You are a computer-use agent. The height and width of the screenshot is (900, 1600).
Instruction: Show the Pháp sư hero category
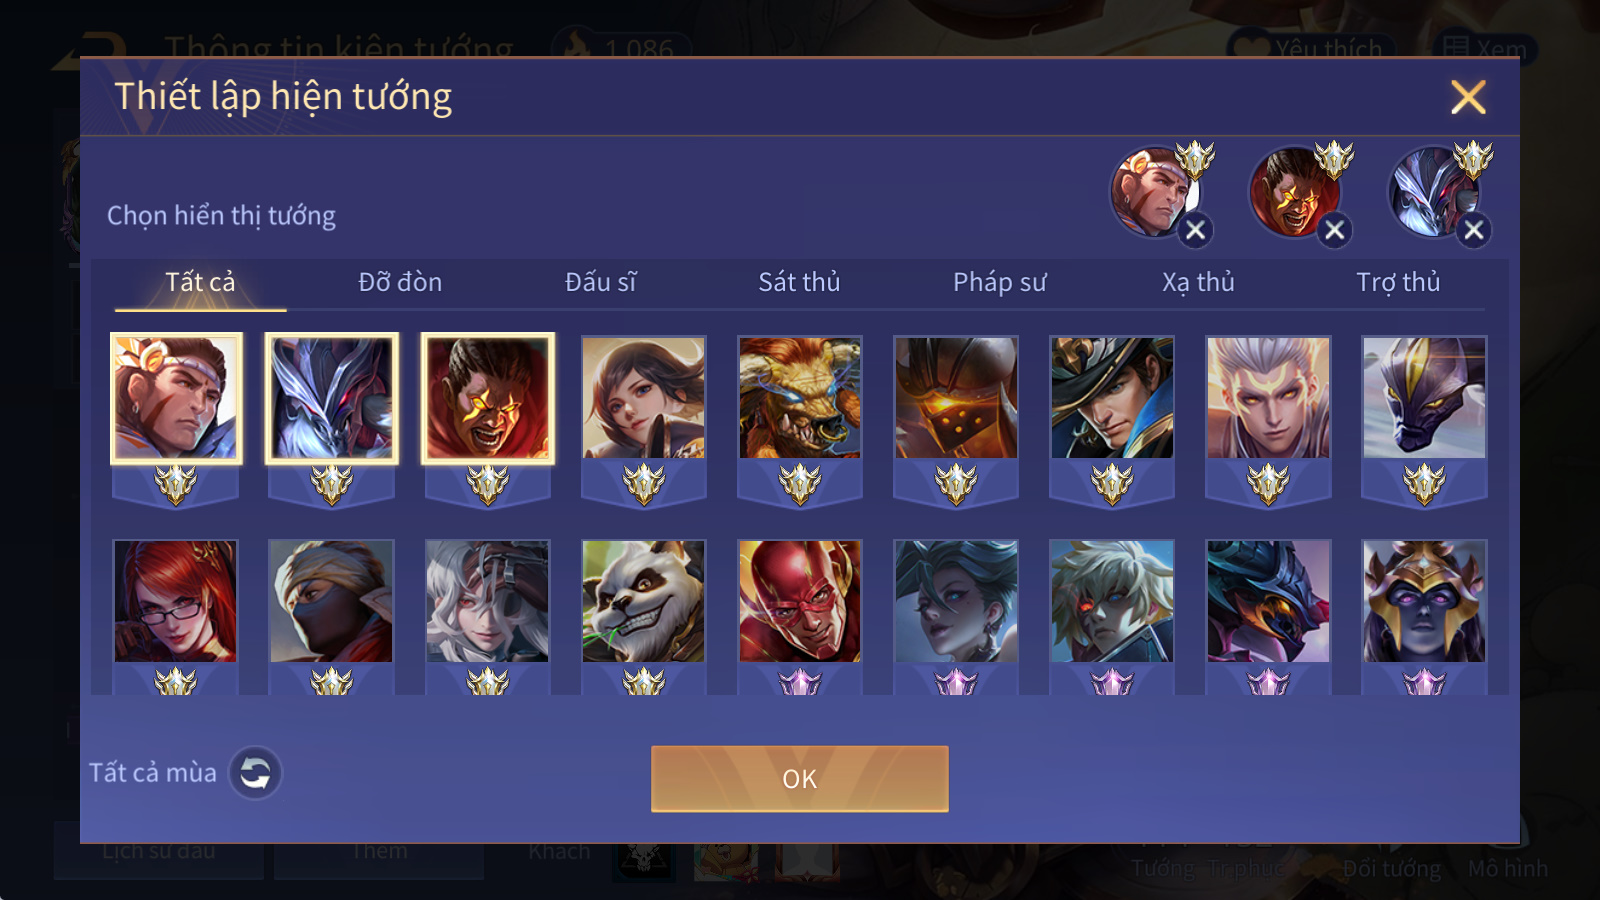999,282
